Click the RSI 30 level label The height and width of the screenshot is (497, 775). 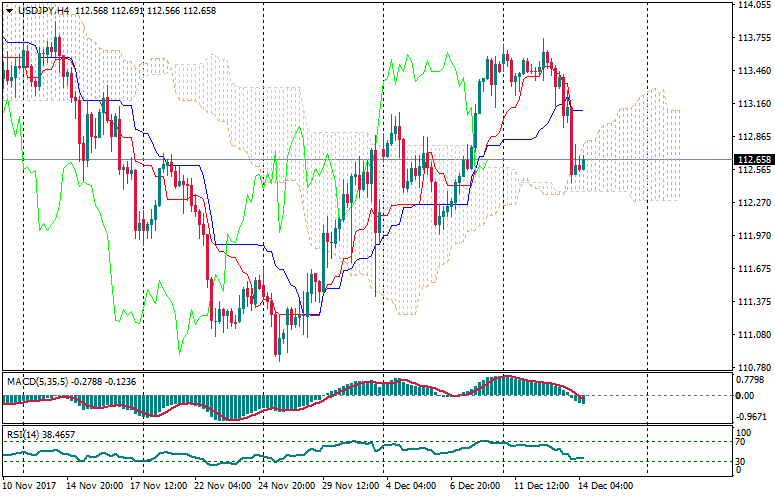741,462
